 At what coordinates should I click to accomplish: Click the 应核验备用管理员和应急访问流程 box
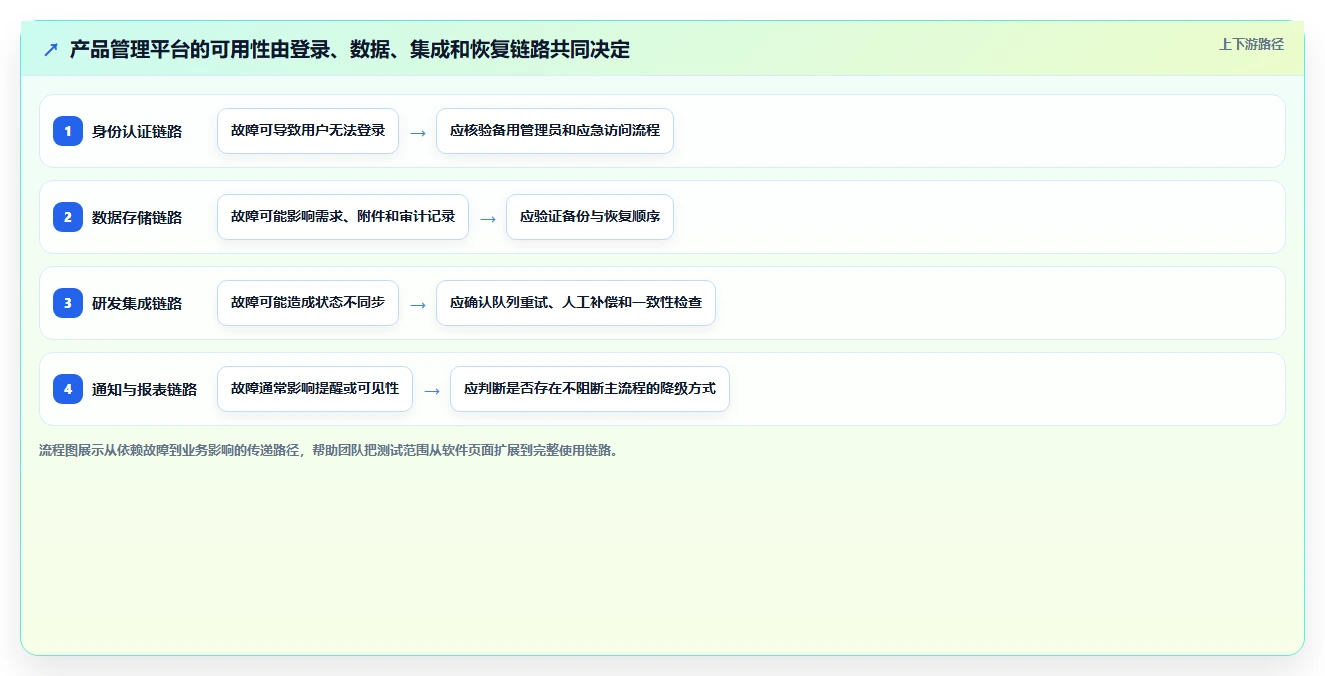(555, 131)
